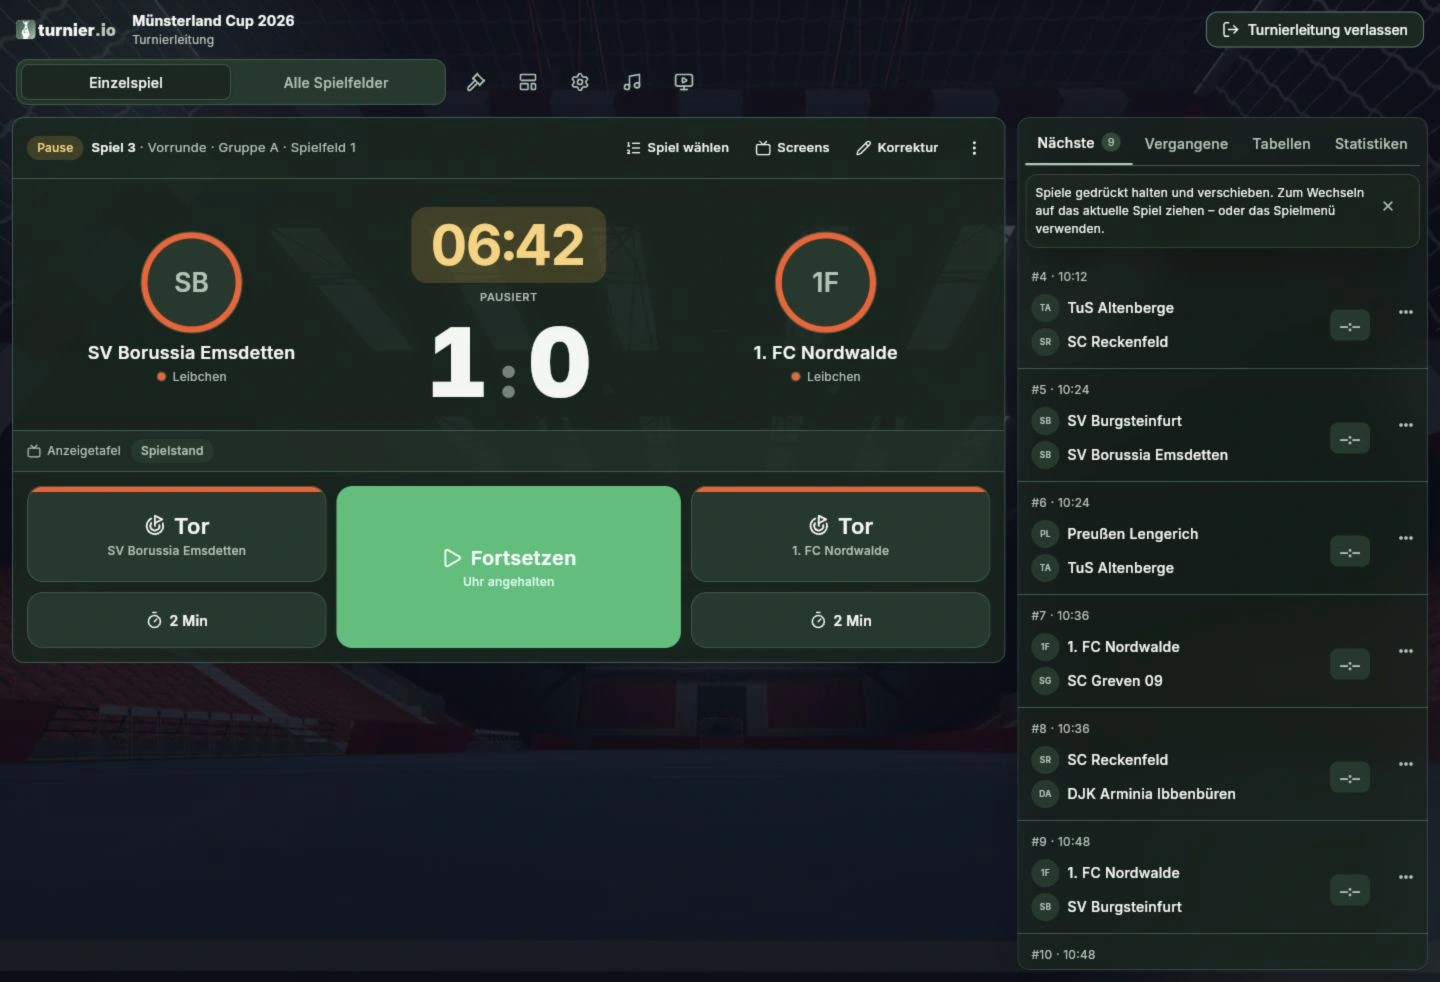Open options menu for match #4

coord(1406,312)
